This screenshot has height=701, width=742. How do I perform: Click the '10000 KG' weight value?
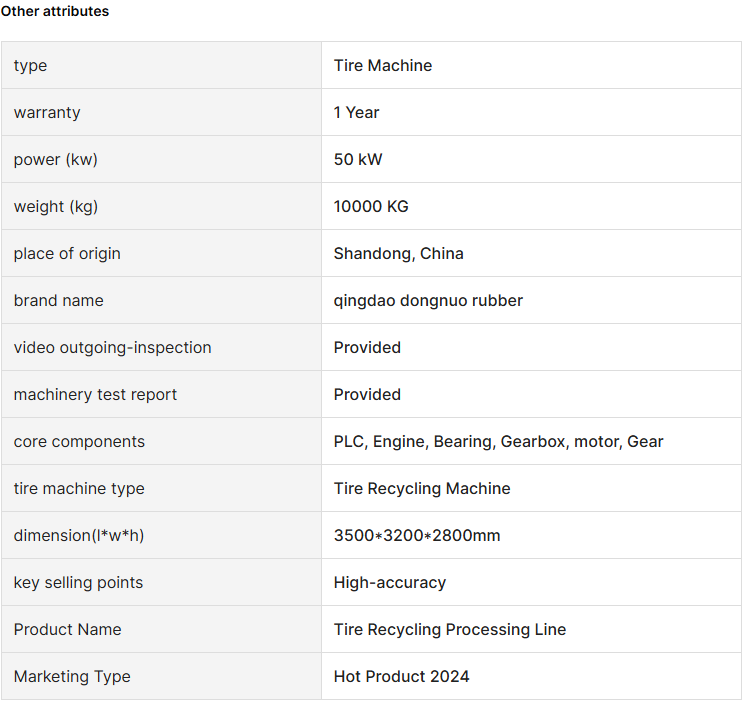point(371,206)
